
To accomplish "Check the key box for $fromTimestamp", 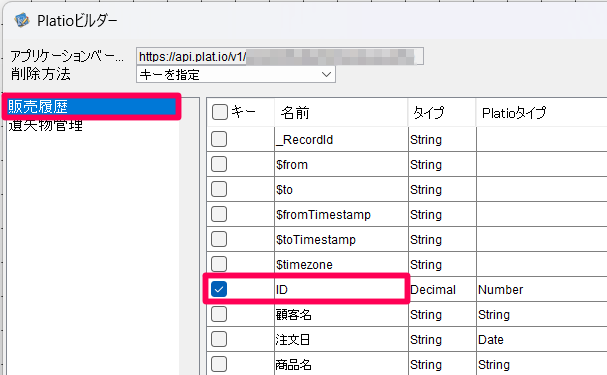I will (x=219, y=214).
